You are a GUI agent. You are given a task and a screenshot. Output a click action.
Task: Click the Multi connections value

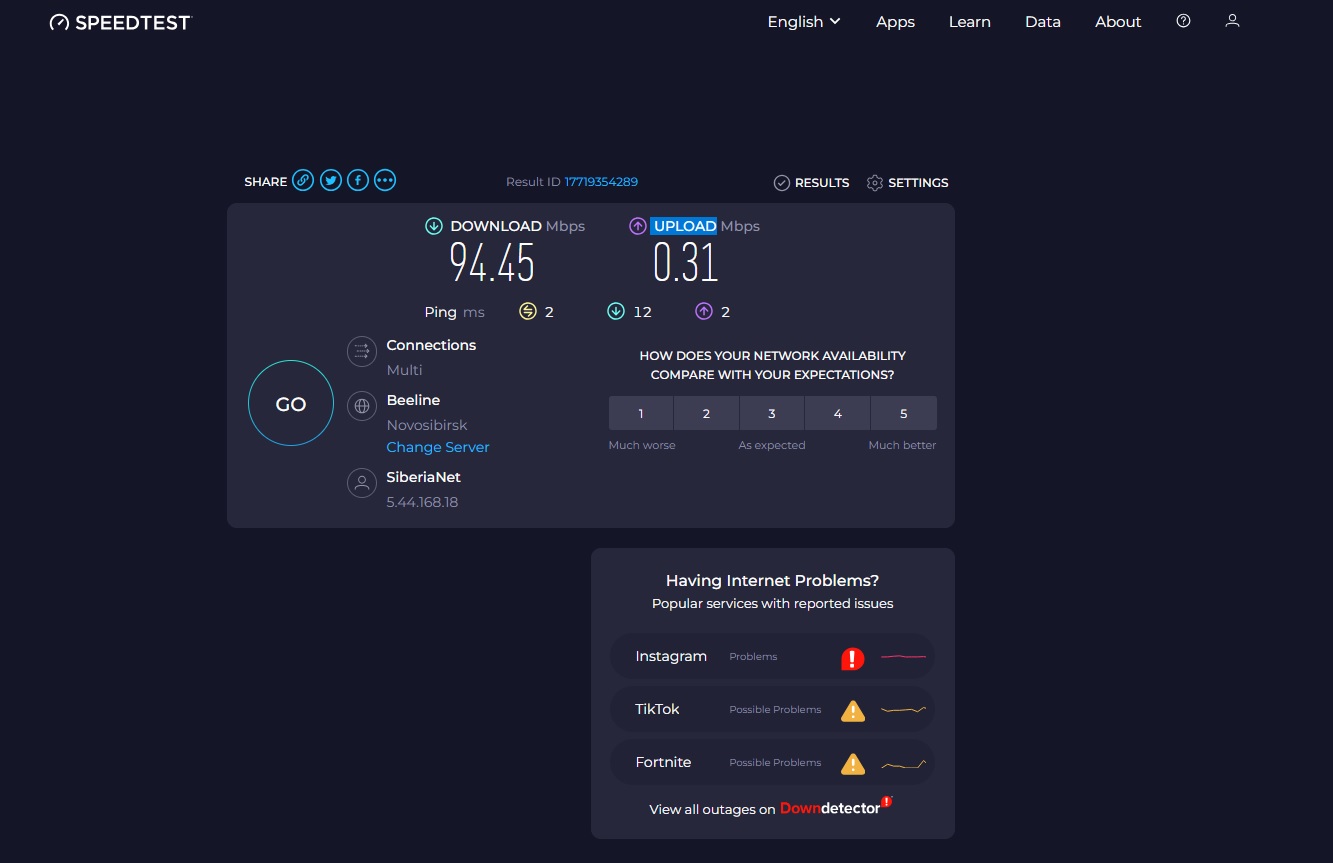tap(405, 370)
